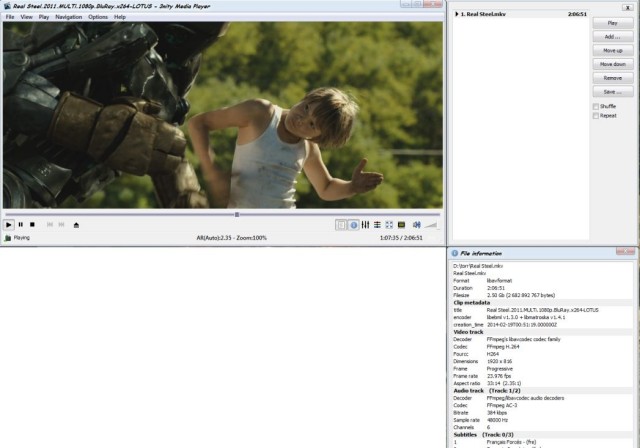Toggle the blue file information icon

click(x=353, y=225)
